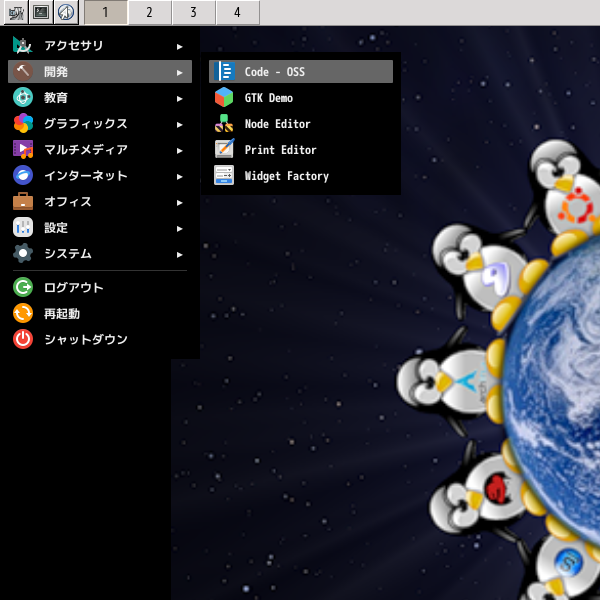The height and width of the screenshot is (600, 600).
Task: Launch Widget Factory from submenu
Action: [301, 176]
